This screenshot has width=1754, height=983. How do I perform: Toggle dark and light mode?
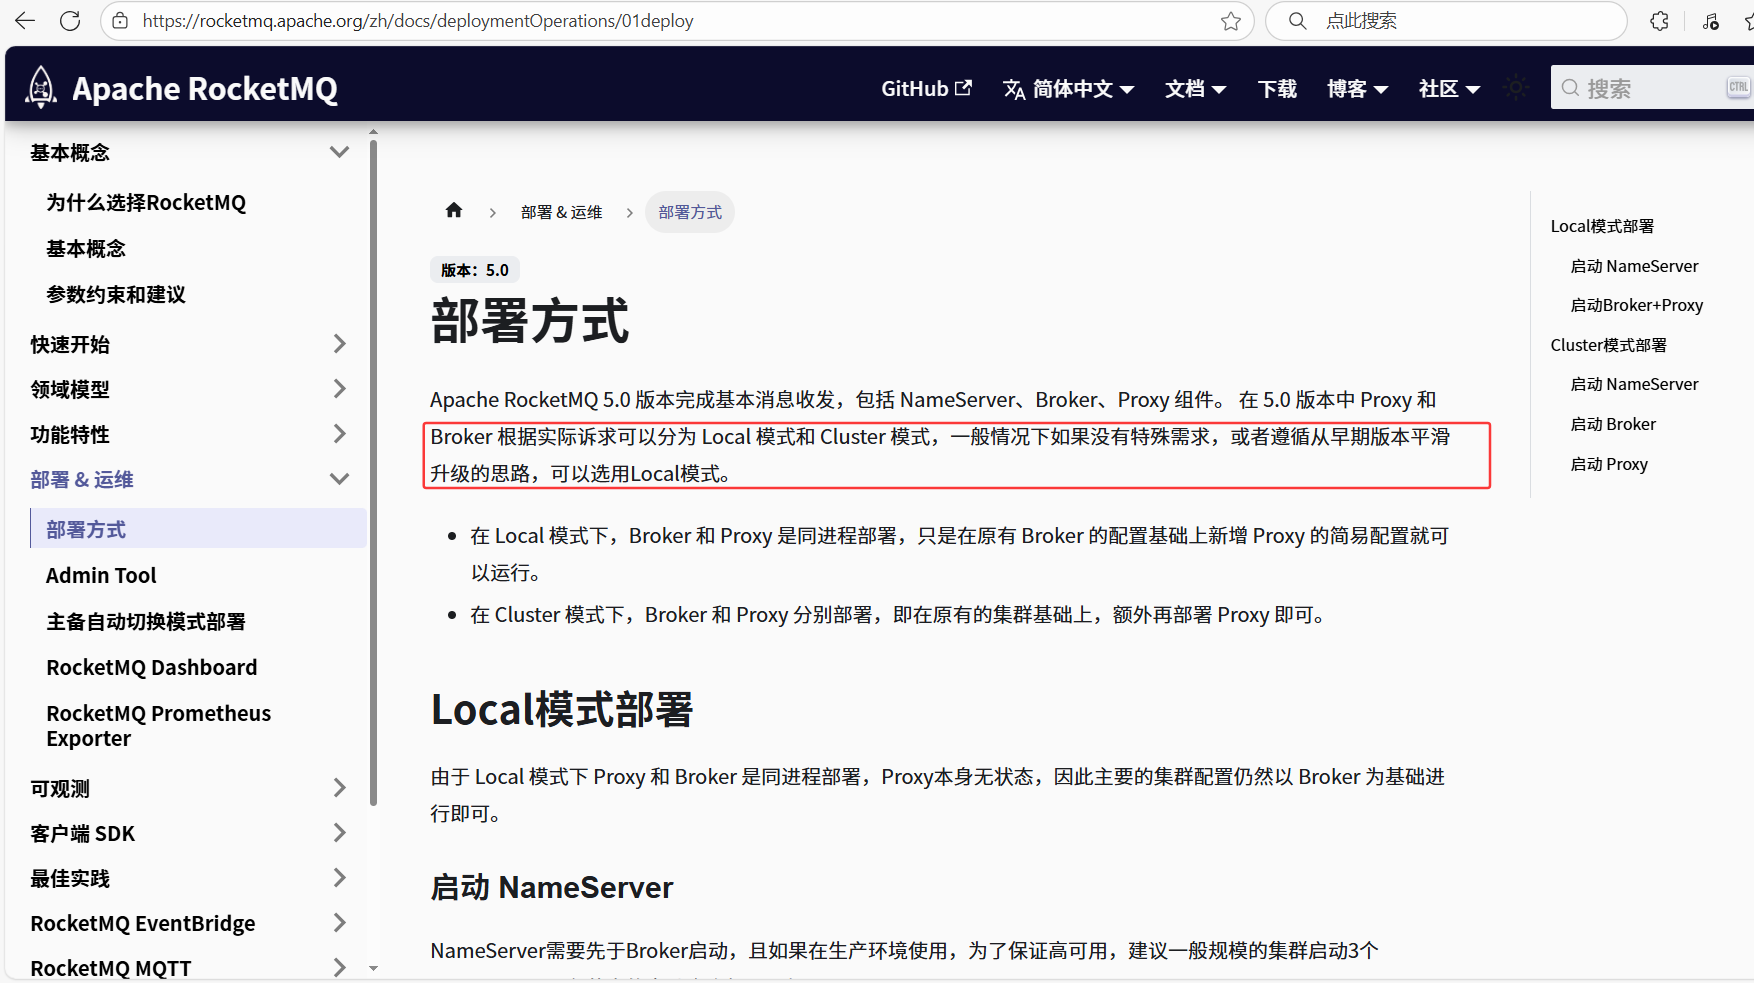1515,88
